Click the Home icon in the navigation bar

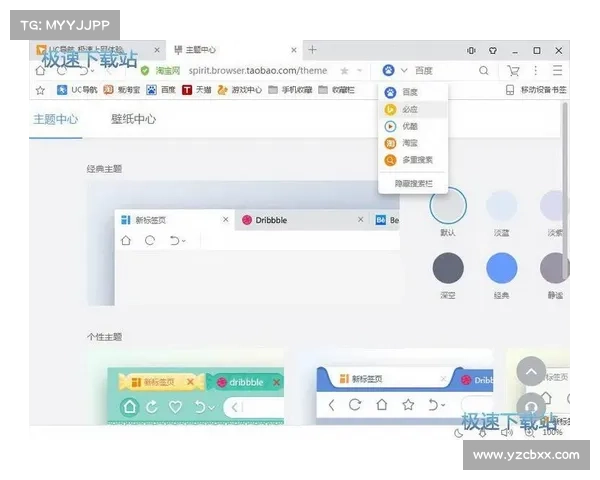pos(40,71)
